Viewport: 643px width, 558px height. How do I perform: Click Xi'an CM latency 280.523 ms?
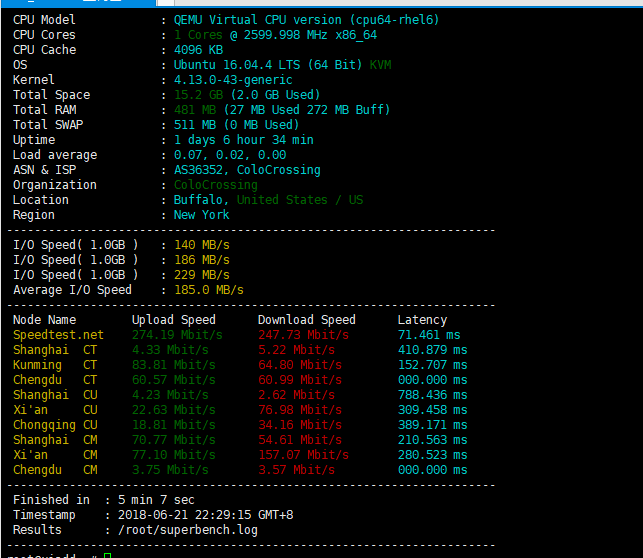(x=433, y=455)
